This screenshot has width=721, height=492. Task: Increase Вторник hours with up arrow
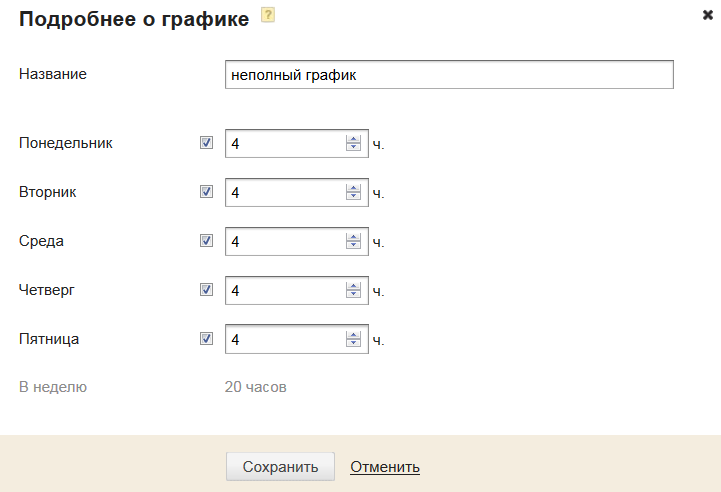point(352,188)
